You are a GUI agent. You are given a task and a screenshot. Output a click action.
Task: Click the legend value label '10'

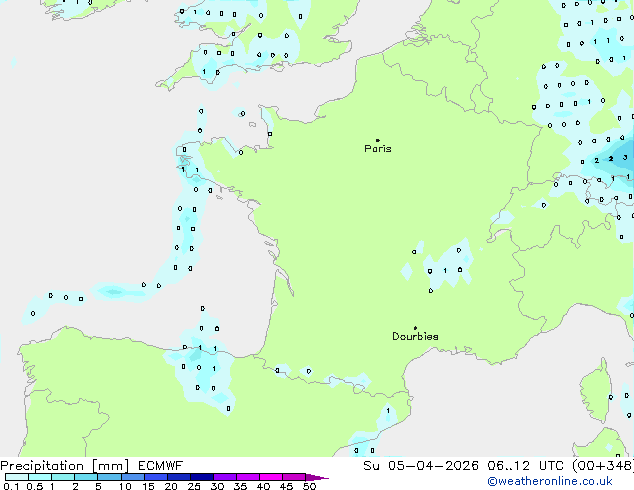point(125,486)
